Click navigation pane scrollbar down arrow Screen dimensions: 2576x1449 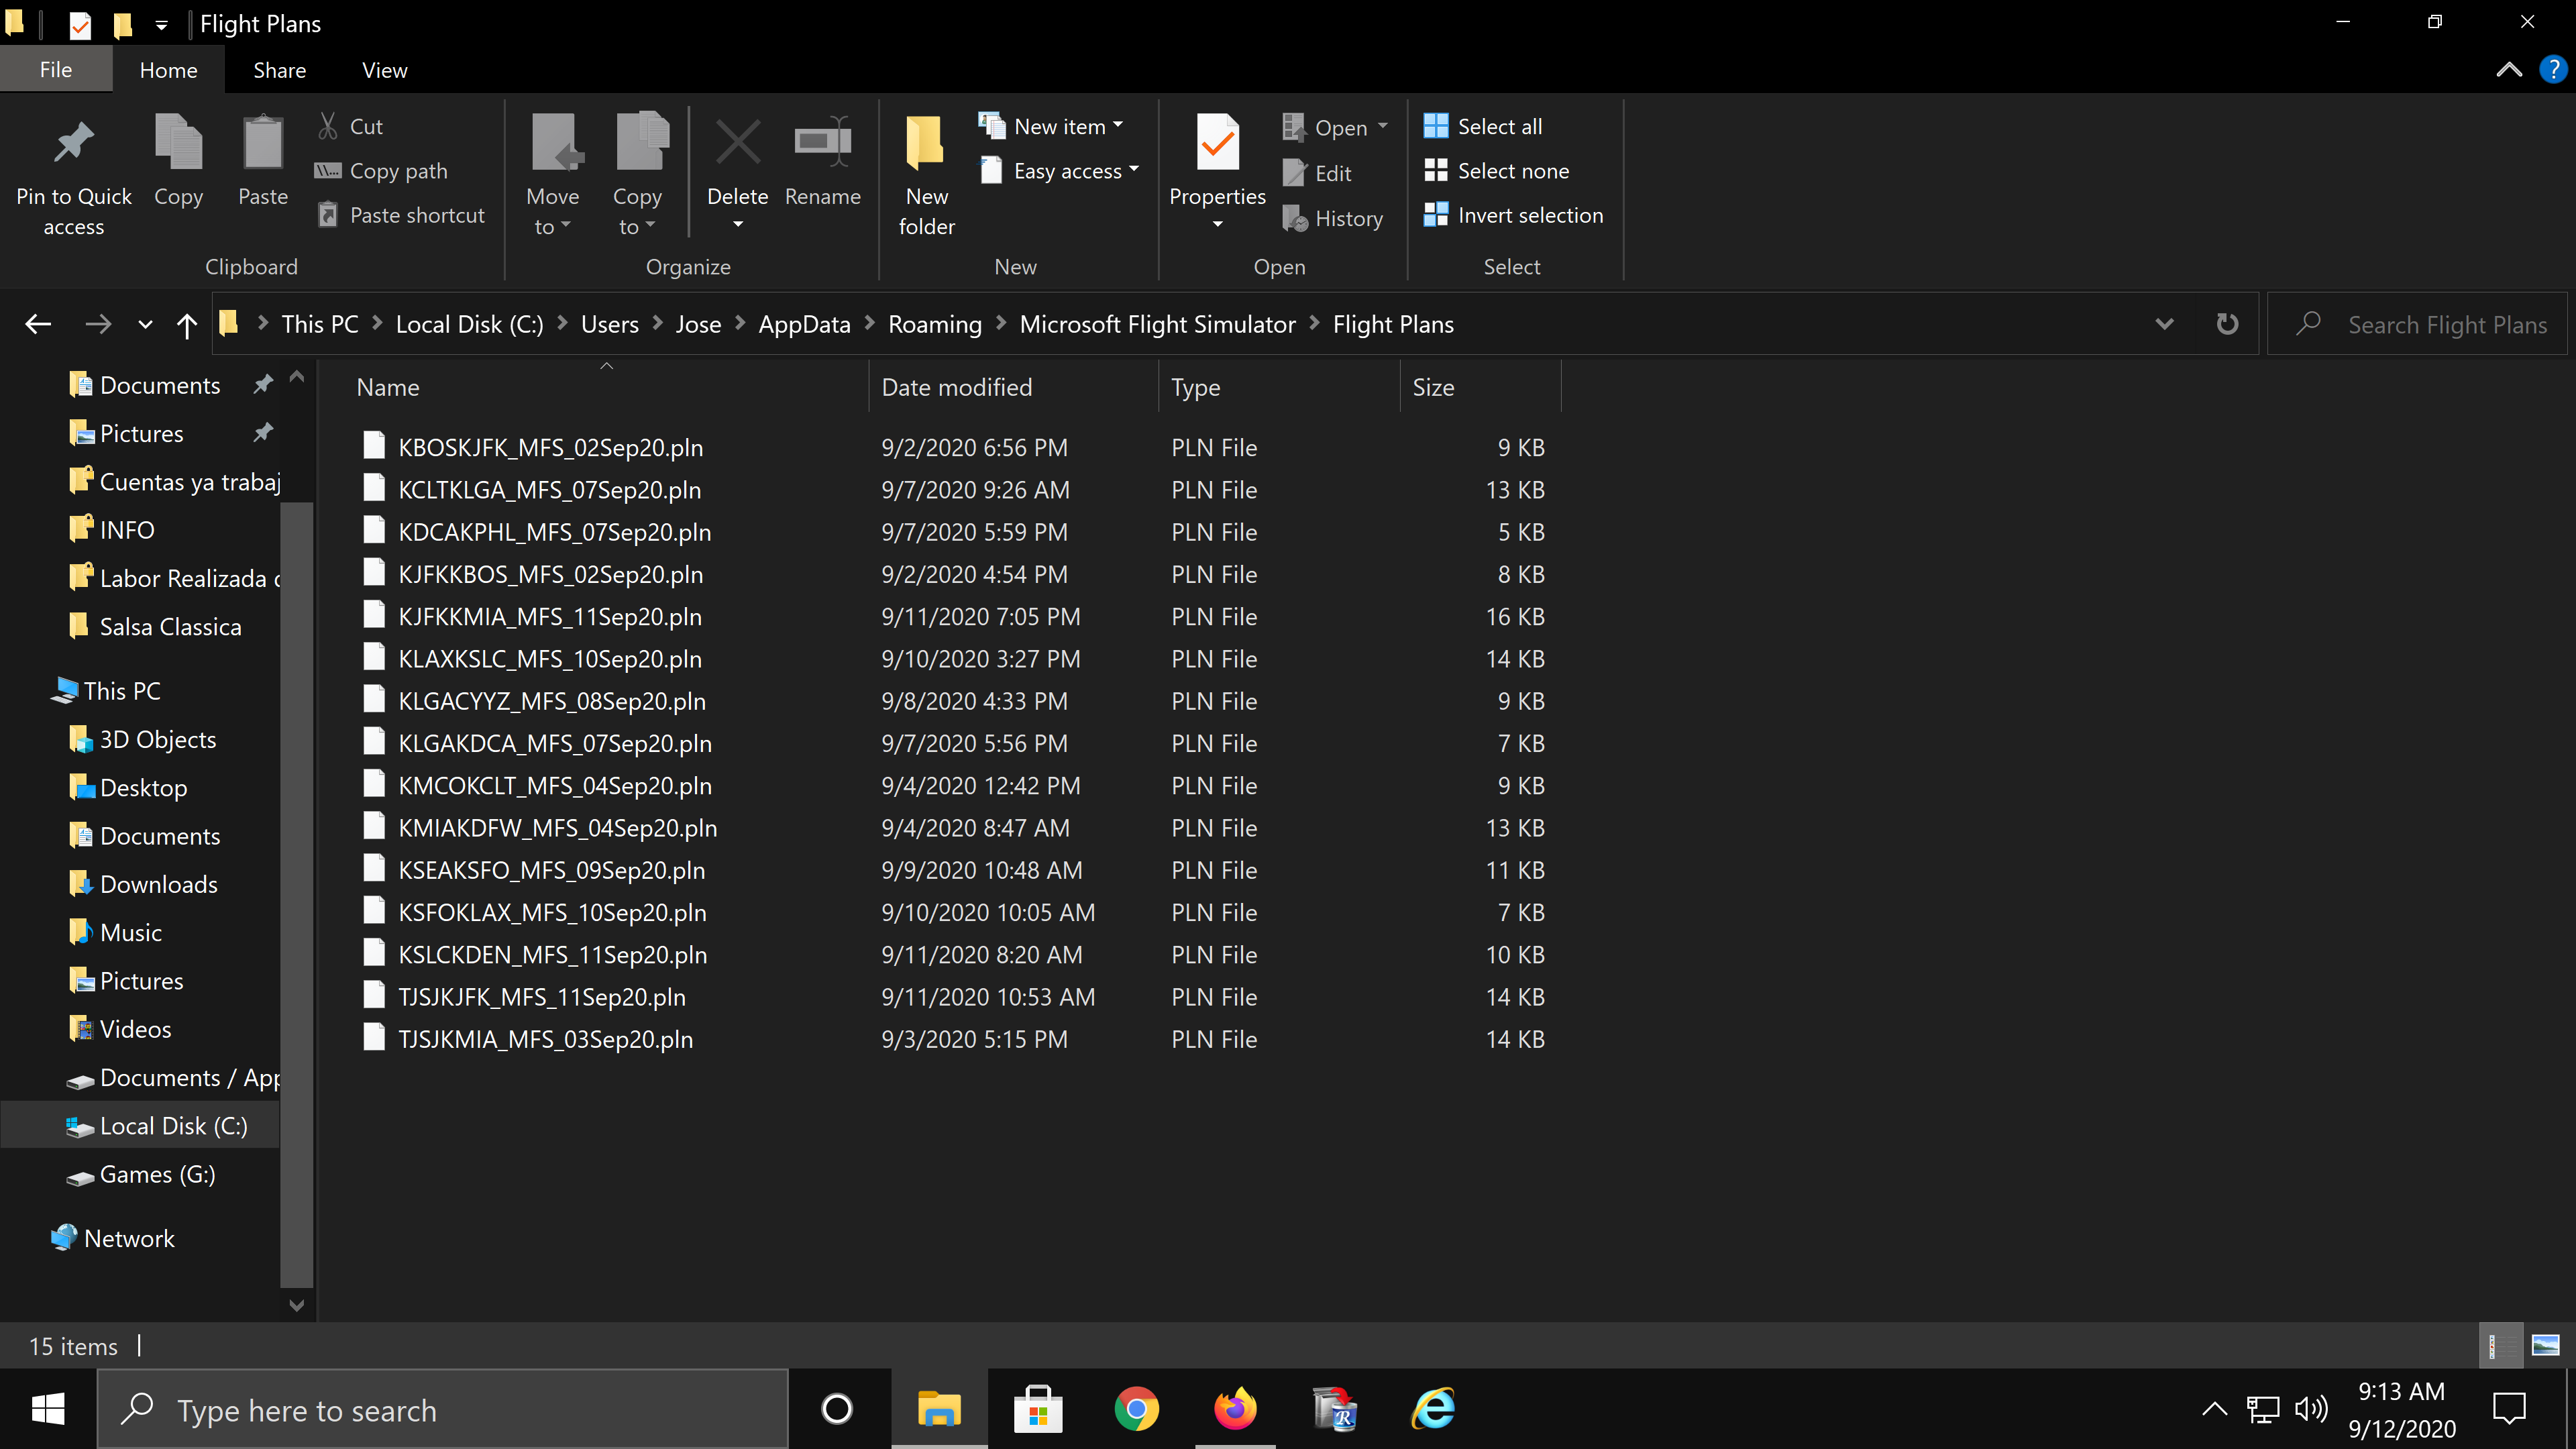296,1305
